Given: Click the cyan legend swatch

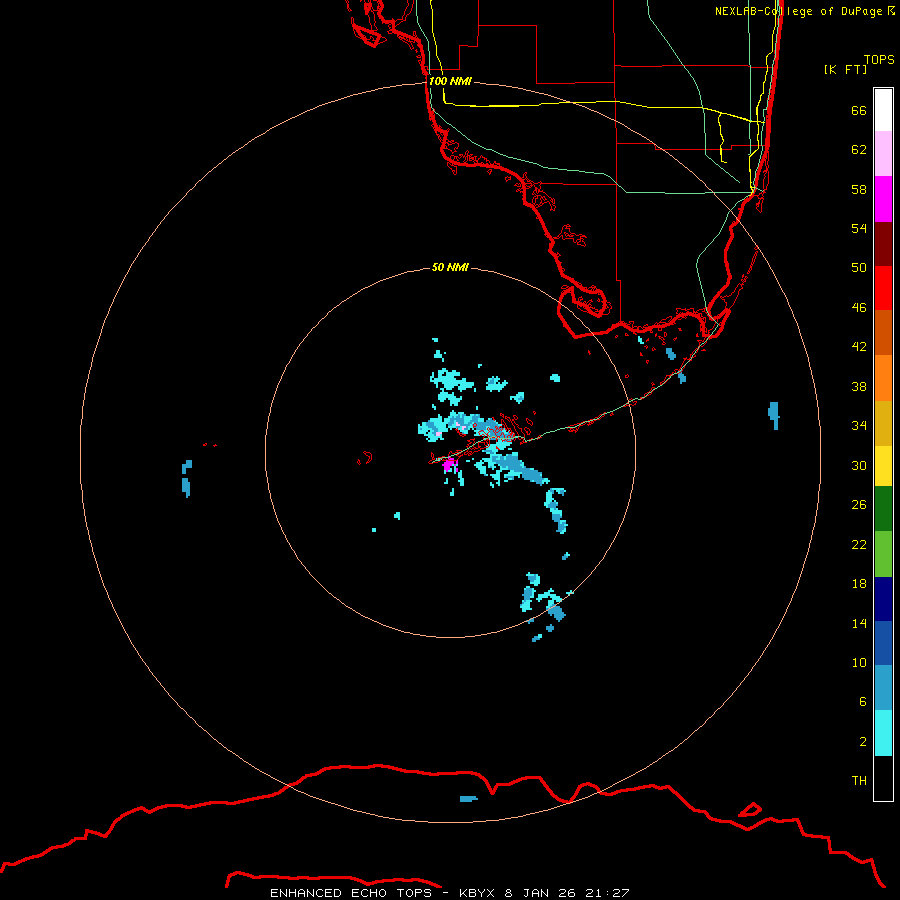Looking at the screenshot, I should click(x=883, y=733).
